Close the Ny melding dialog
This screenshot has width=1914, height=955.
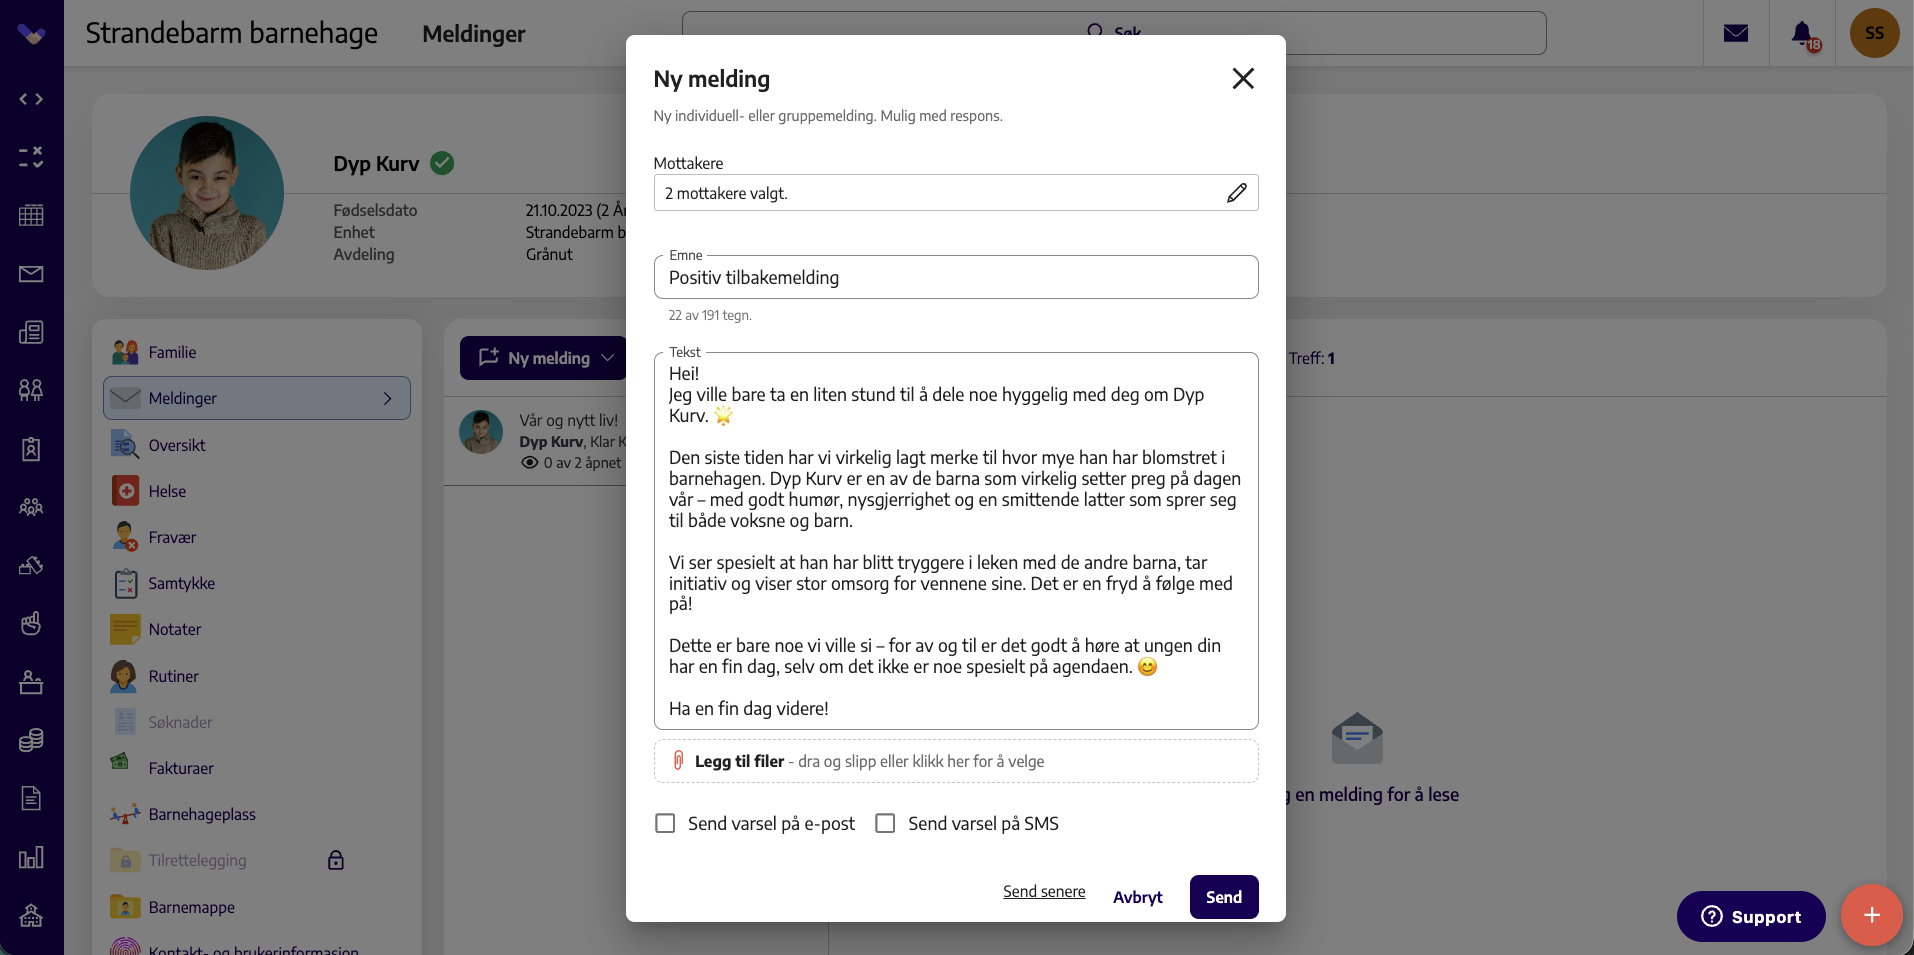[1243, 78]
